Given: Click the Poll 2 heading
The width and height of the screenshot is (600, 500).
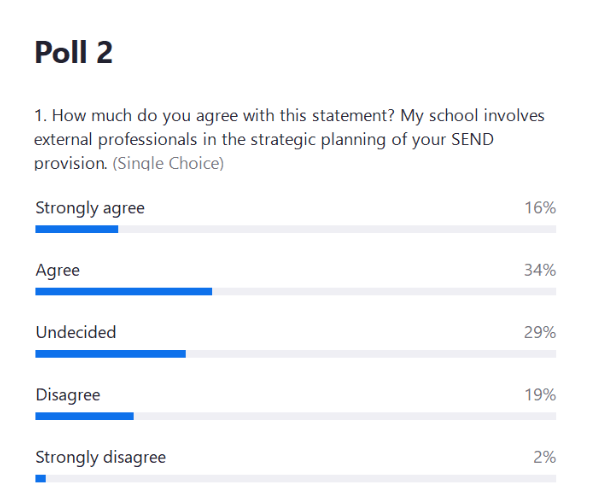Looking at the screenshot, I should click(74, 53).
